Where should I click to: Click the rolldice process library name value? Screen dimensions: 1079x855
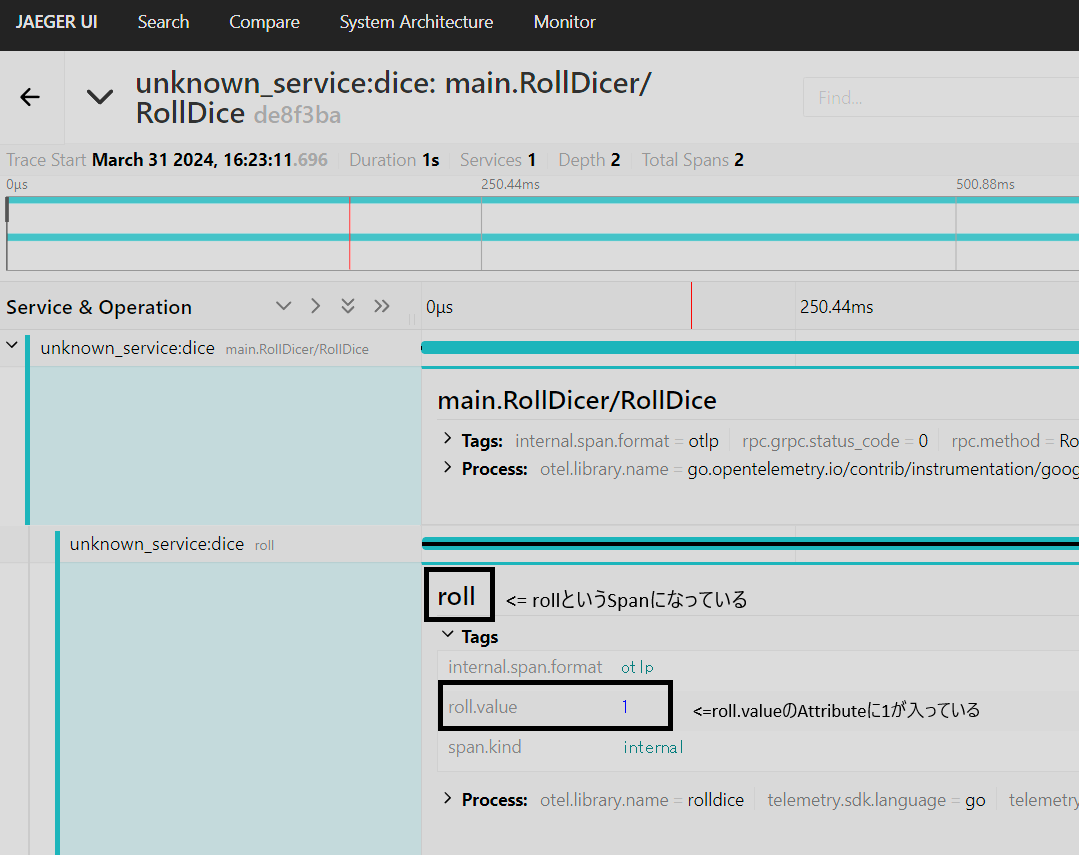(x=715, y=799)
